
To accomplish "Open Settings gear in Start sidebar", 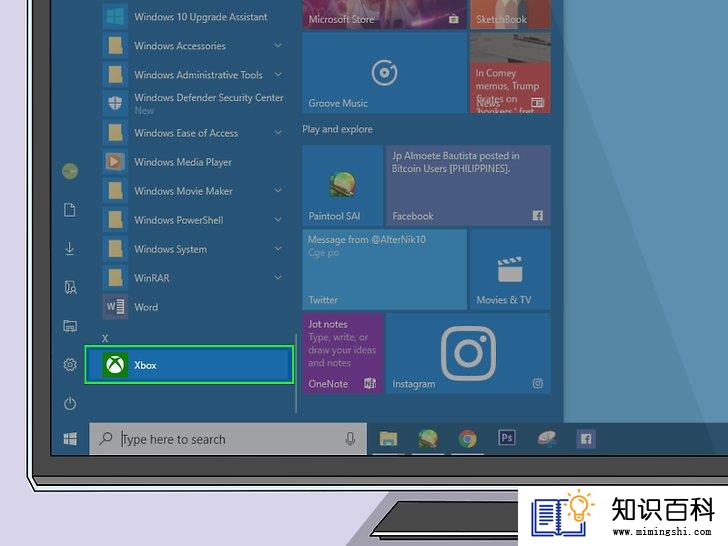I will pyautogui.click(x=70, y=364).
